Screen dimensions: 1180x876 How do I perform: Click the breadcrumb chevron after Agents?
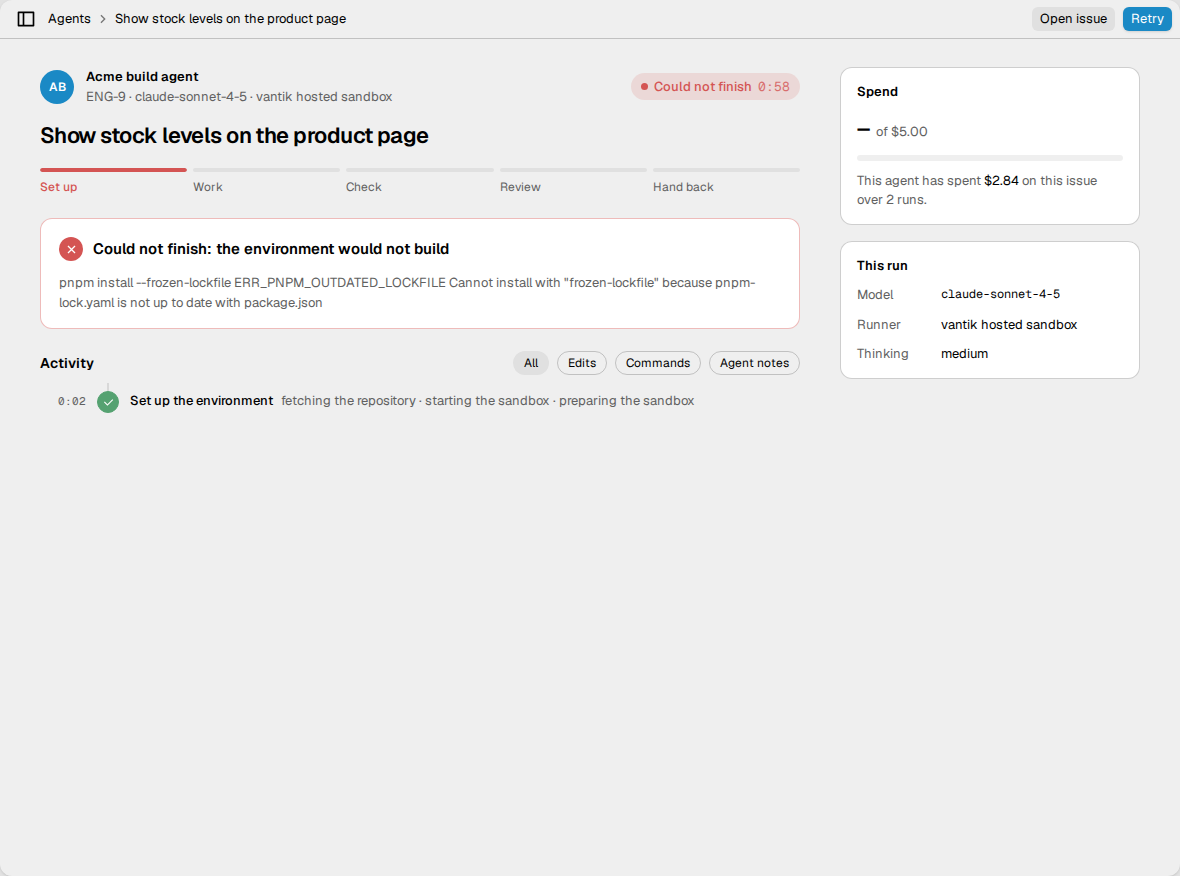pos(103,19)
